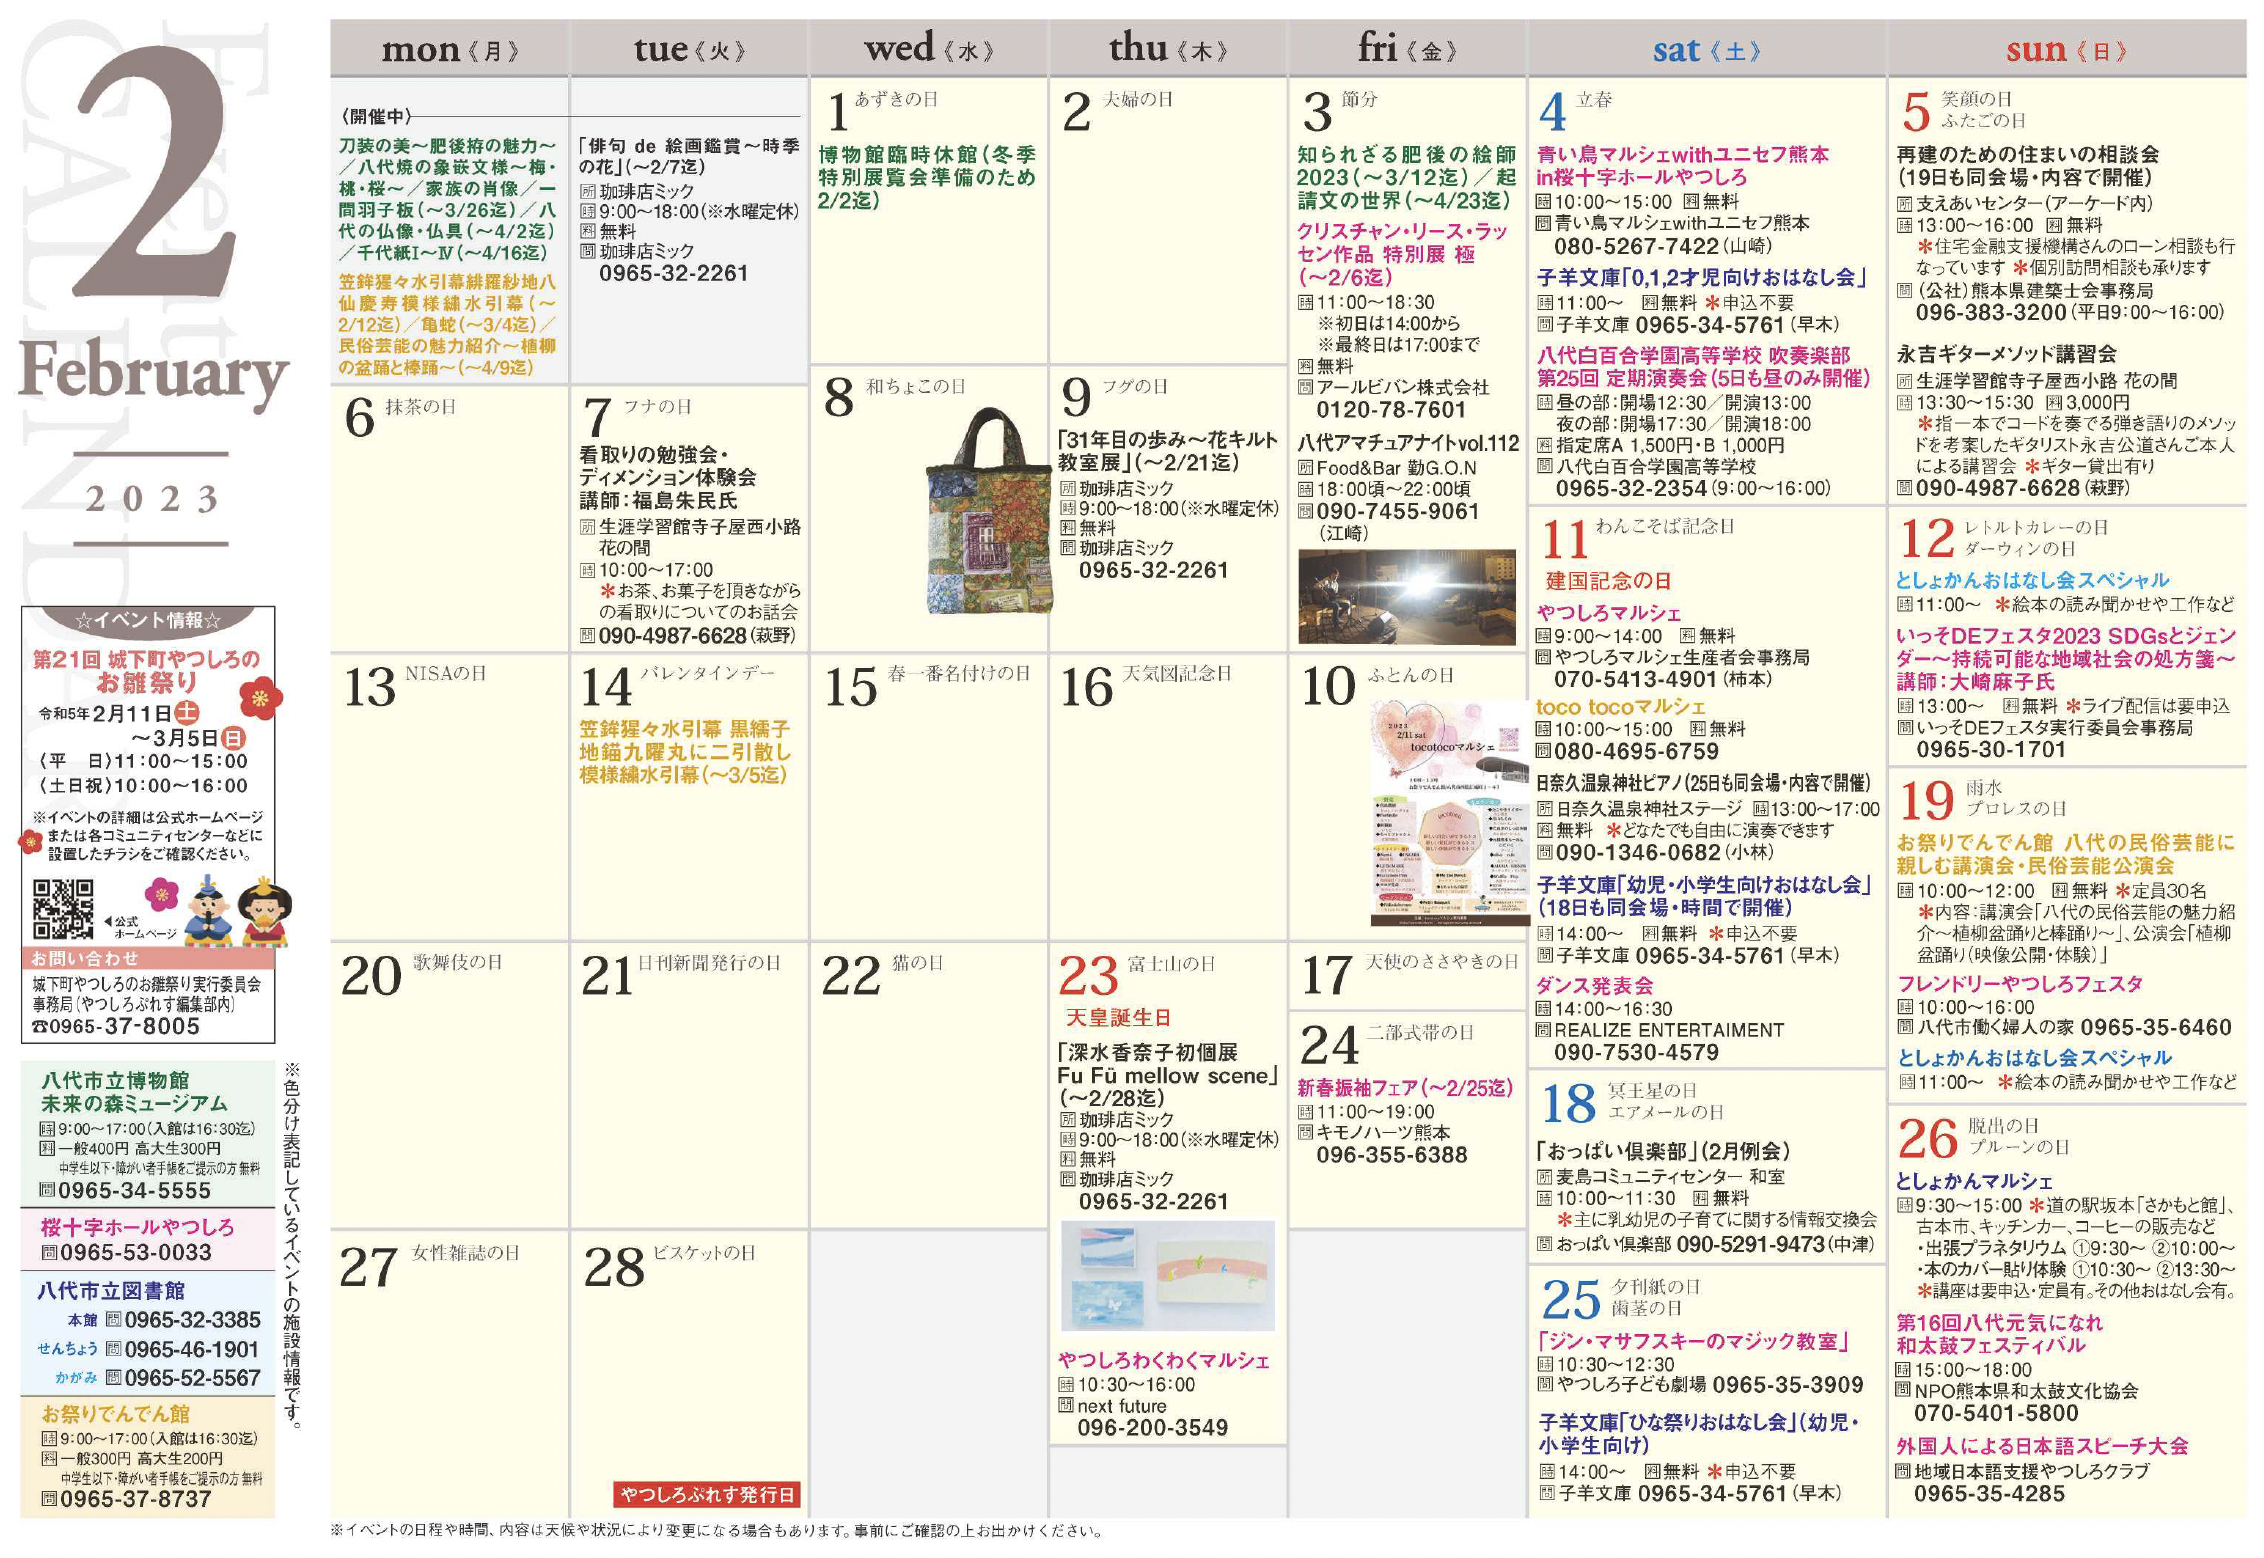Image resolution: width=2264 pixels, height=1558 pixels.
Task: Click '看取りの勉強会・ディメンション体験会' on day 7
Action: (668, 466)
